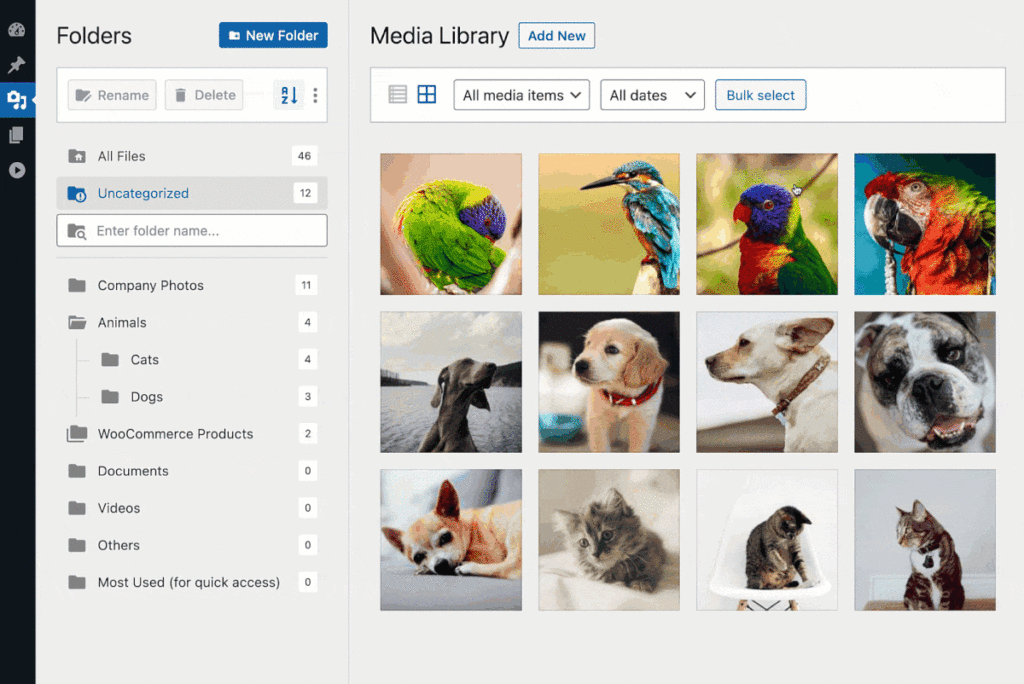The width and height of the screenshot is (1024, 684).
Task: Open the All dates dropdown
Action: [x=652, y=95]
